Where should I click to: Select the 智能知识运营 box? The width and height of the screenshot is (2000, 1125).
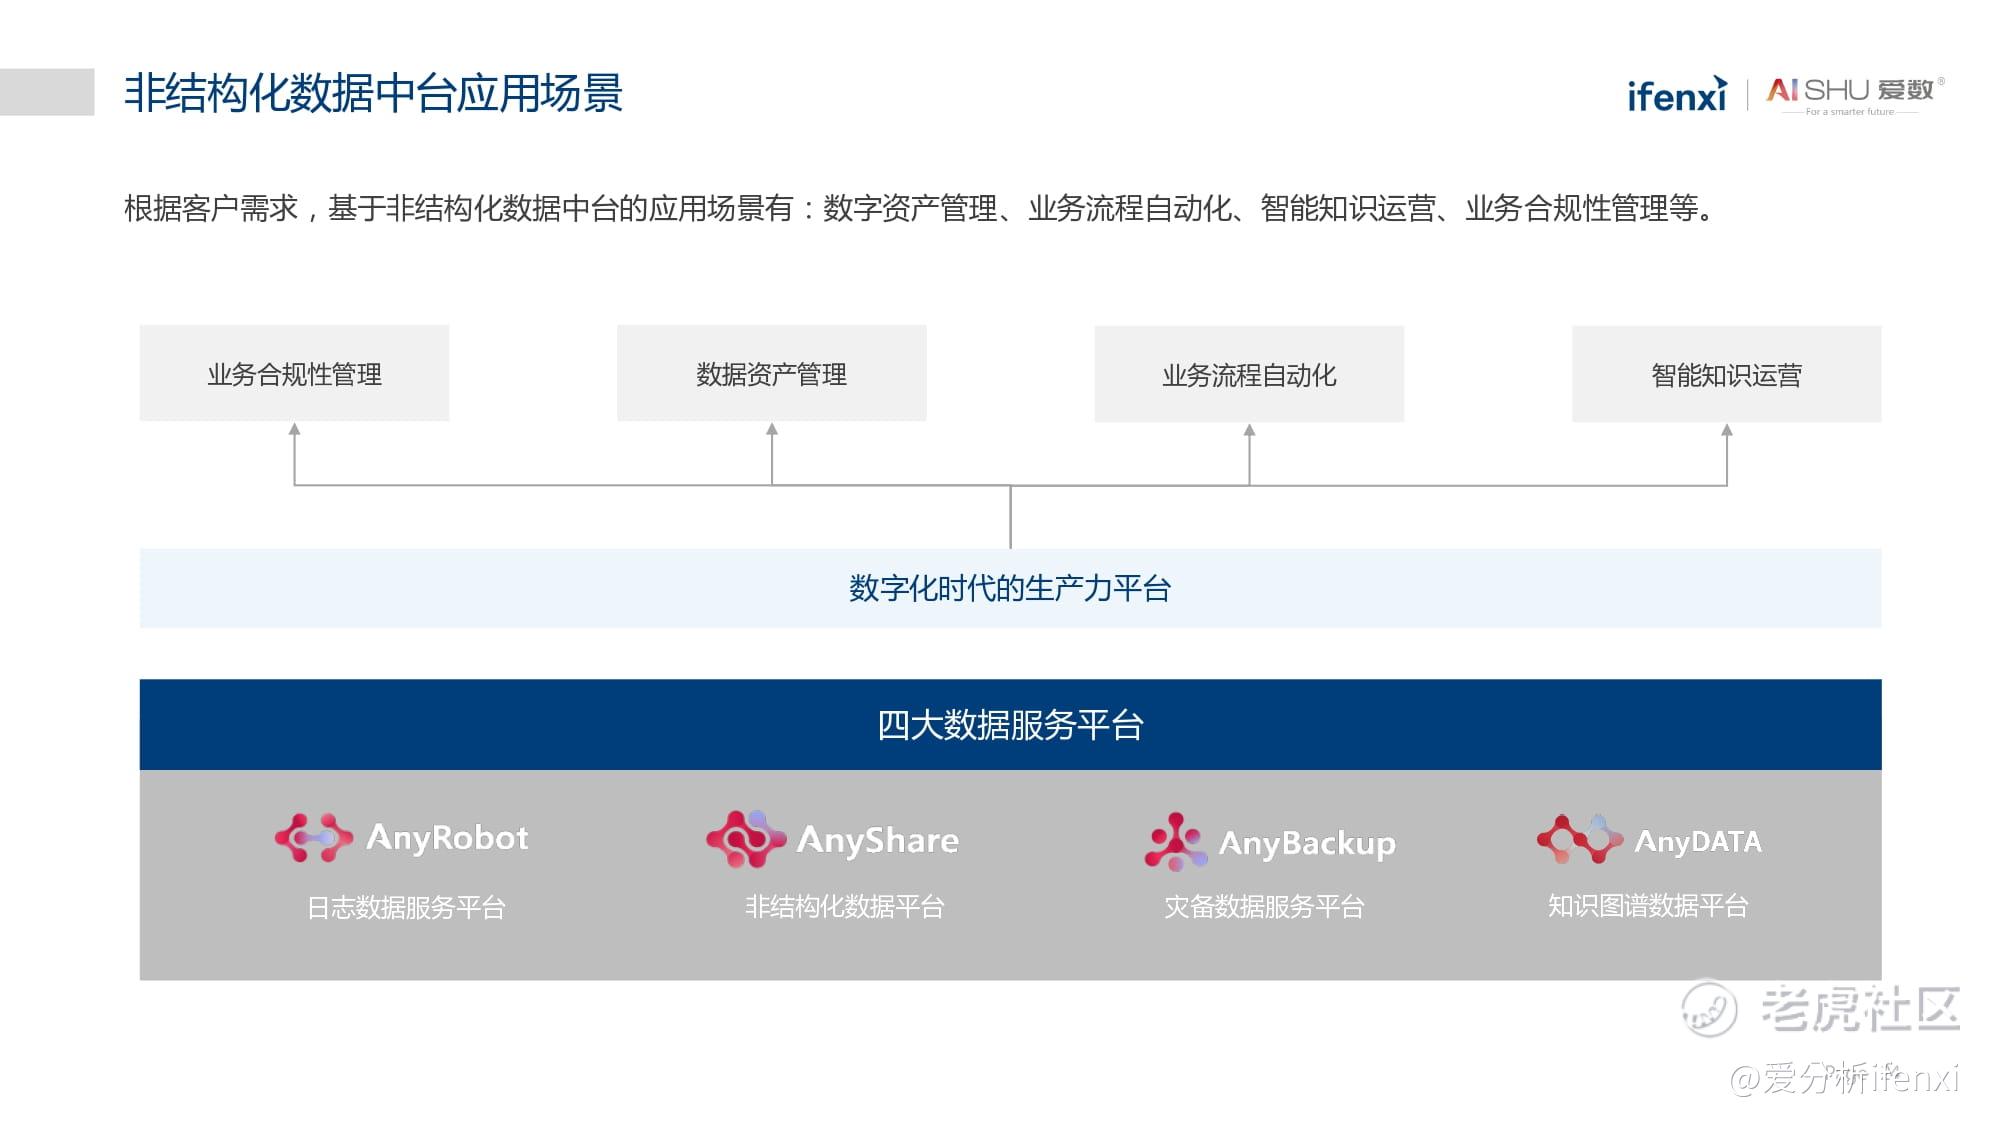(x=1726, y=375)
